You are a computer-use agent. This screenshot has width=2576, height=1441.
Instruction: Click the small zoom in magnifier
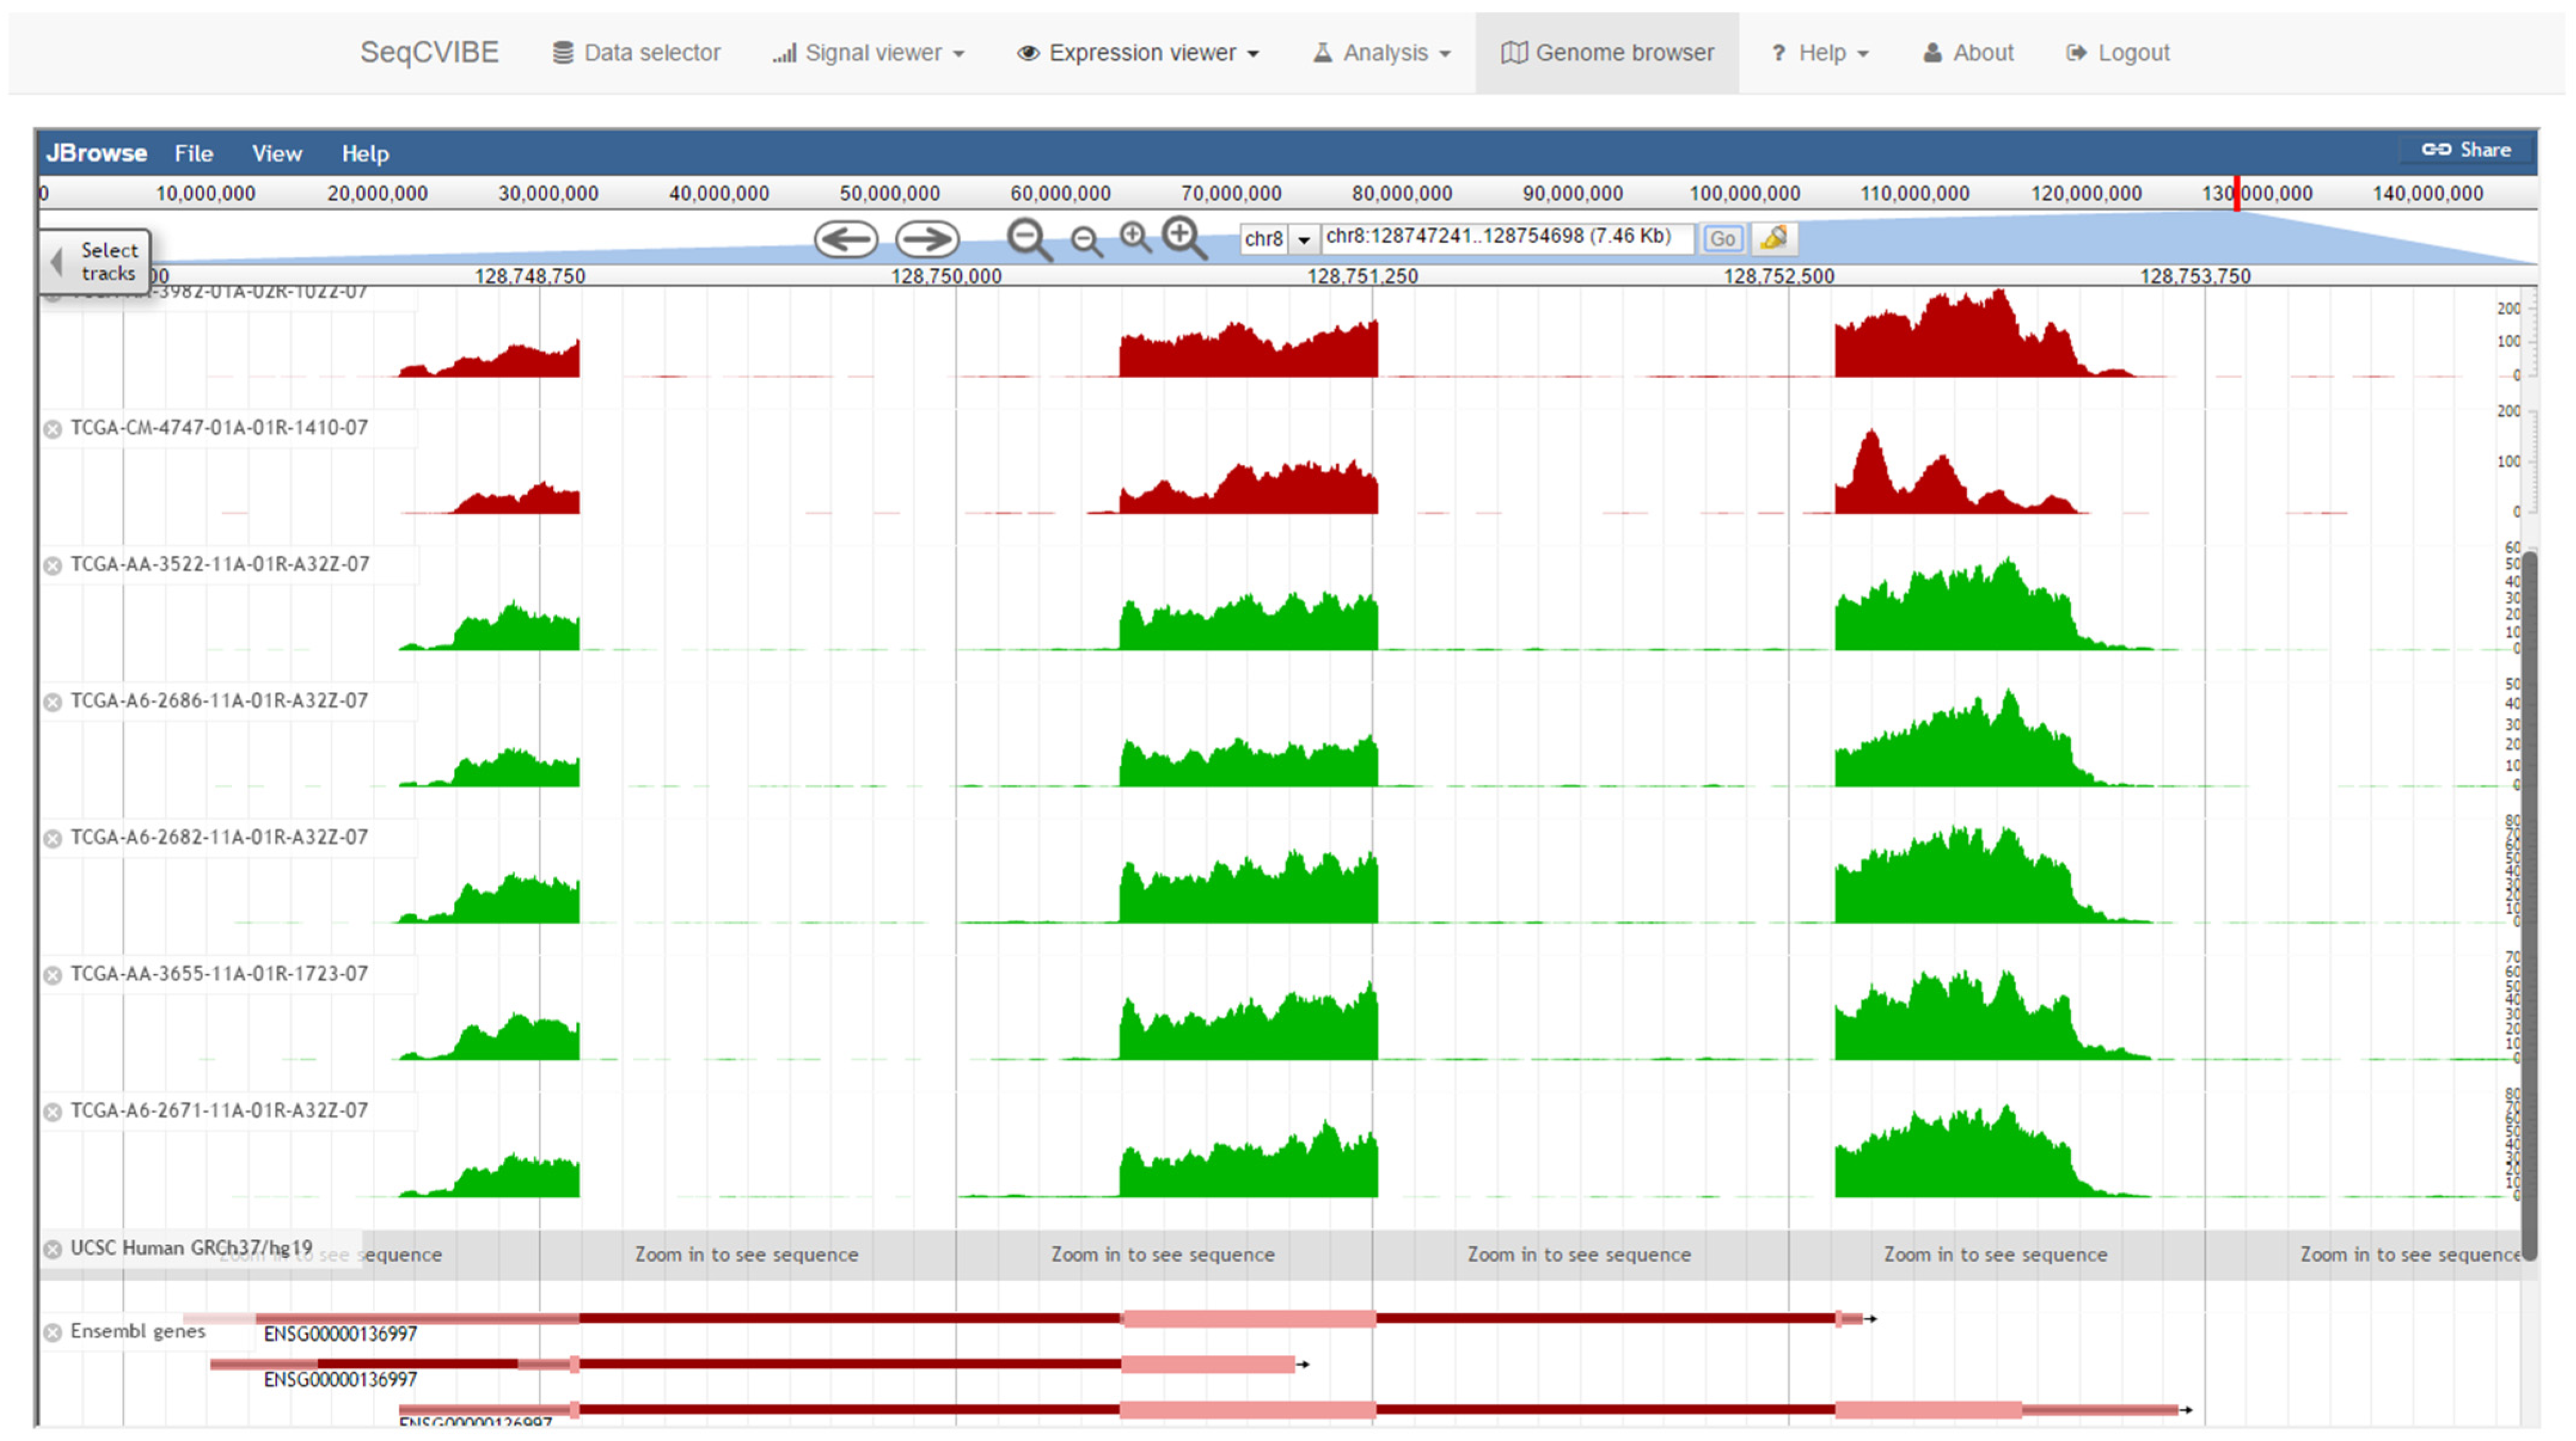tap(1135, 238)
